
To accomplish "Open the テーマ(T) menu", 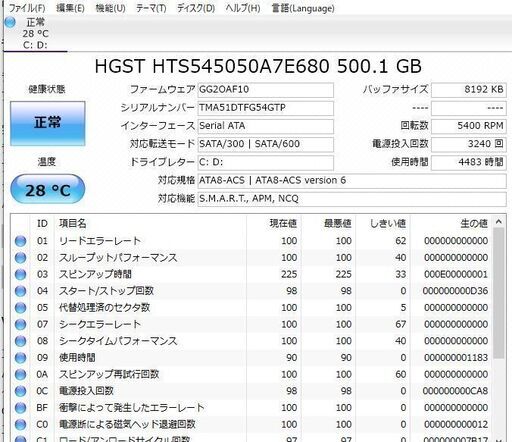I will pos(151,8).
